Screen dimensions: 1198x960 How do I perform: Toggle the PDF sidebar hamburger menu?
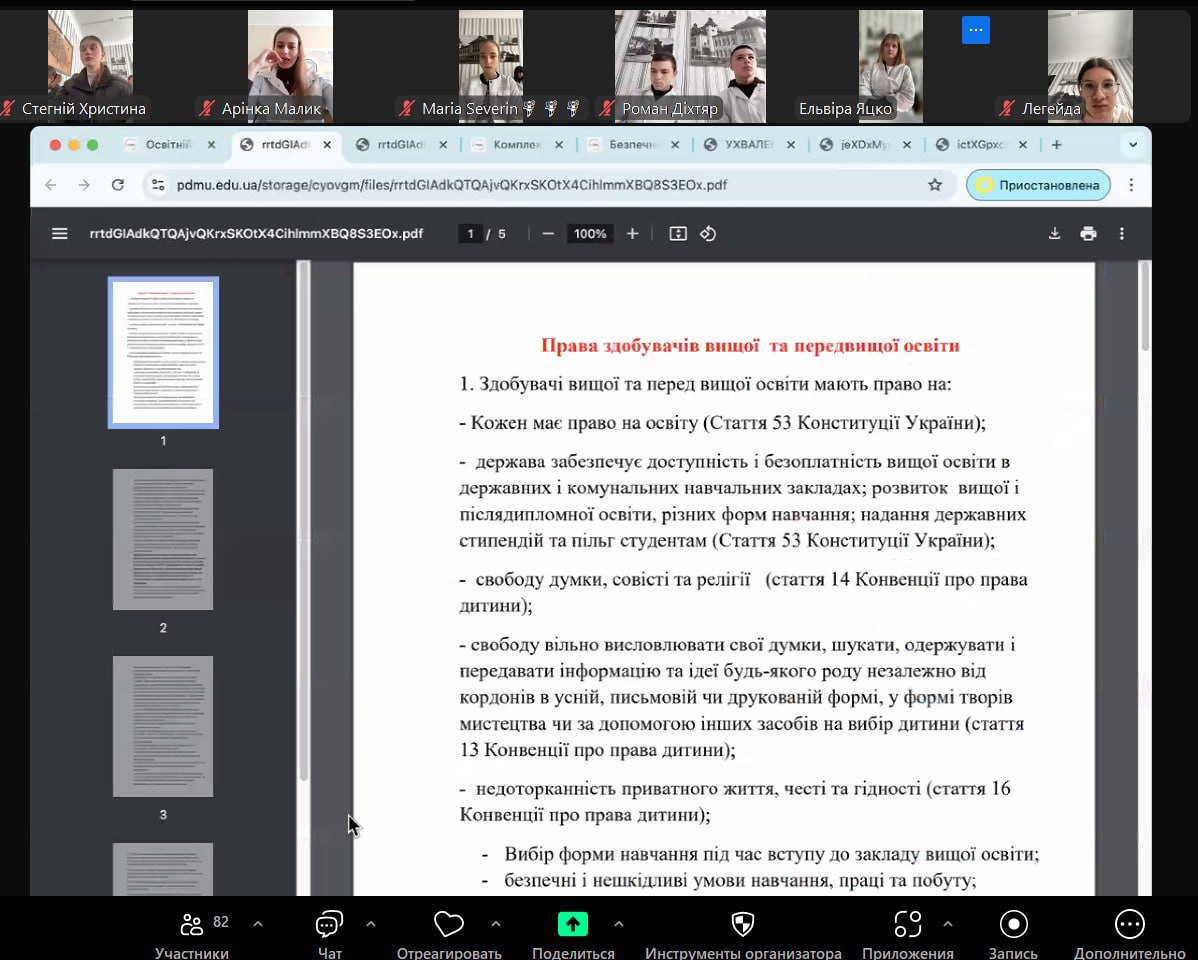tap(60, 234)
